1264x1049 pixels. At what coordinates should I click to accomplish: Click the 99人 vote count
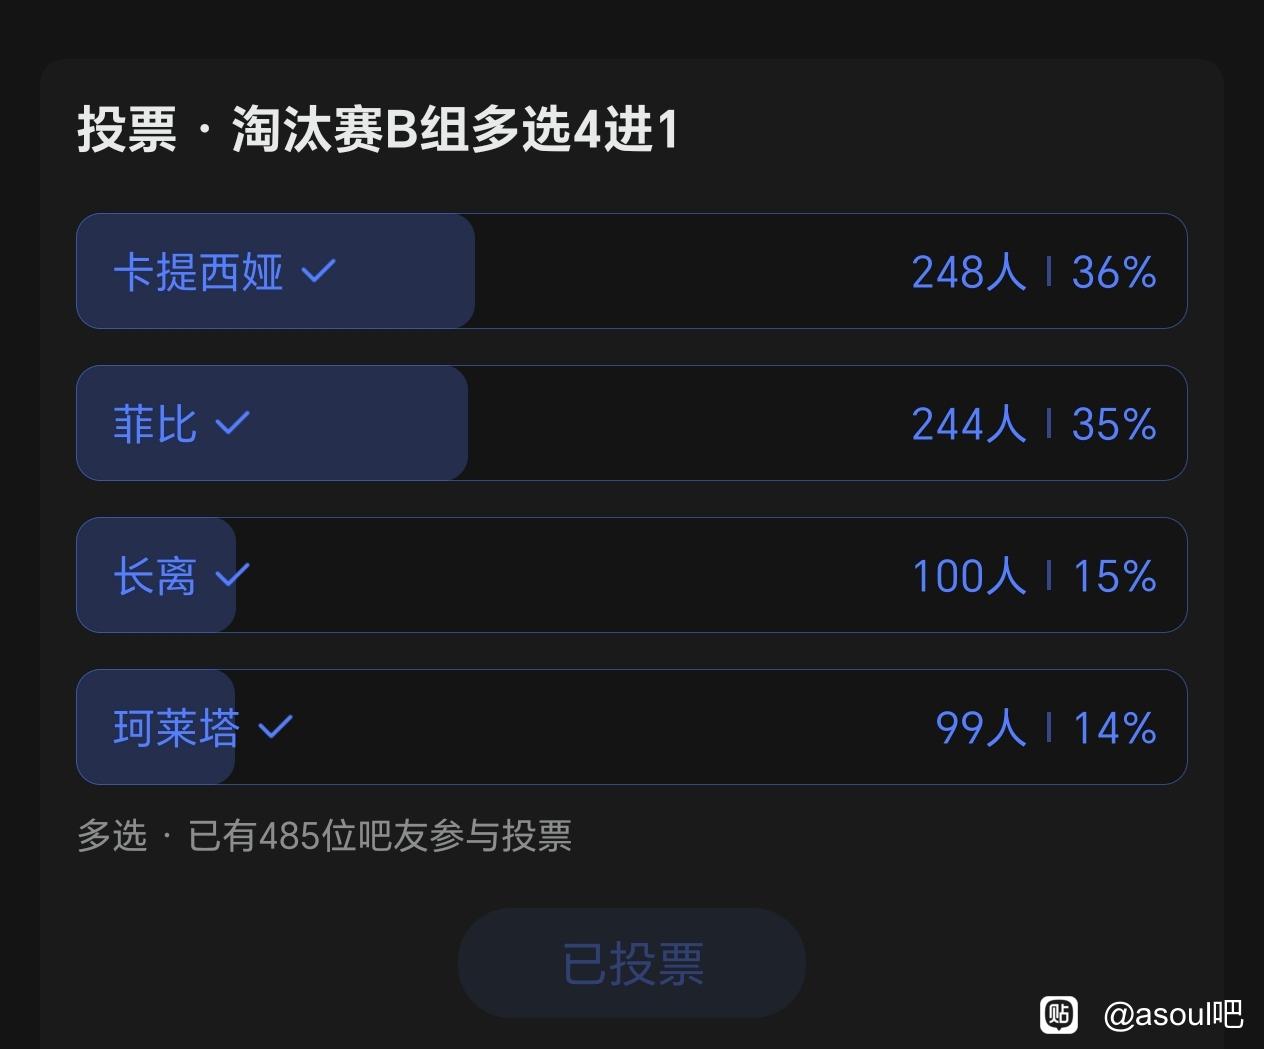(x=980, y=728)
